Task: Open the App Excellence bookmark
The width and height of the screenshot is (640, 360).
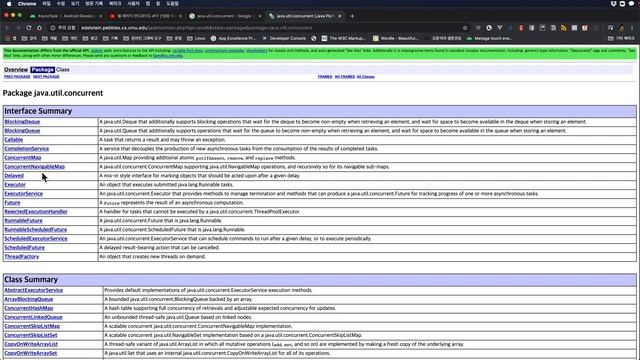Action: click(233, 38)
